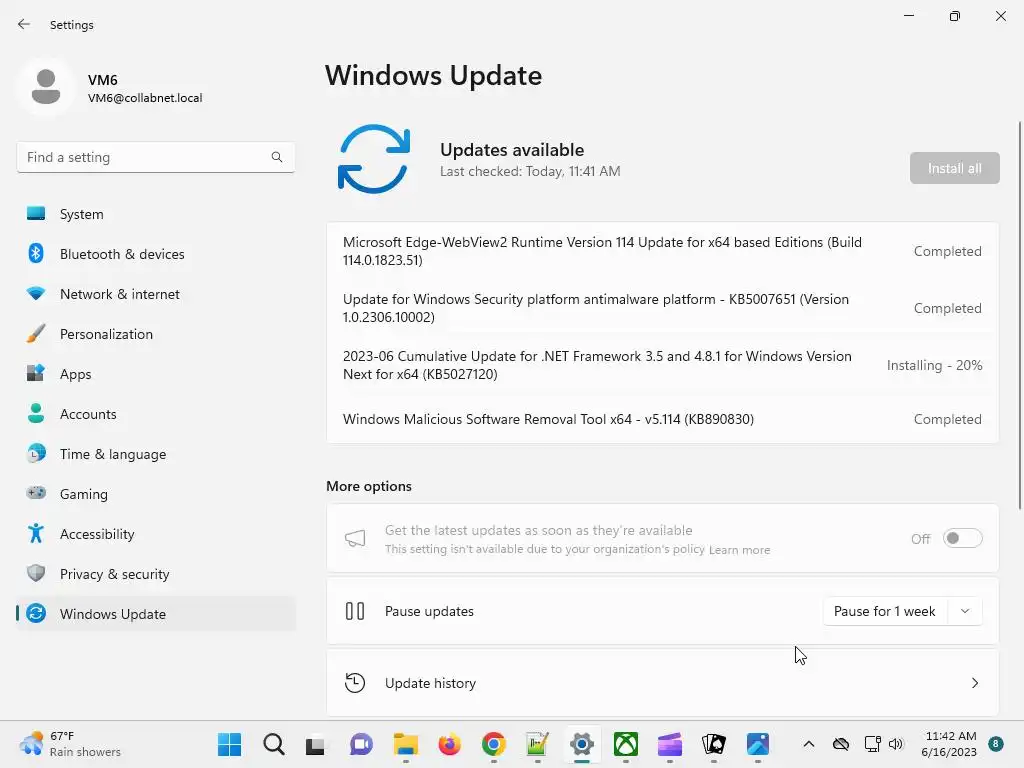Open the Clipchamp video editor in taskbar

[669, 744]
